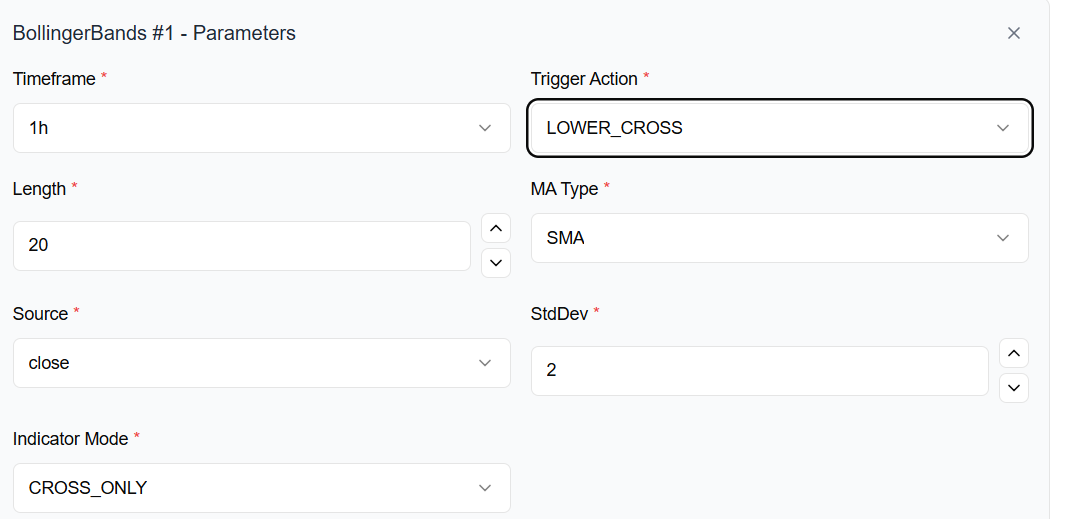Click into the Length input field
Screen dimensions: 1066x519
click(240, 246)
